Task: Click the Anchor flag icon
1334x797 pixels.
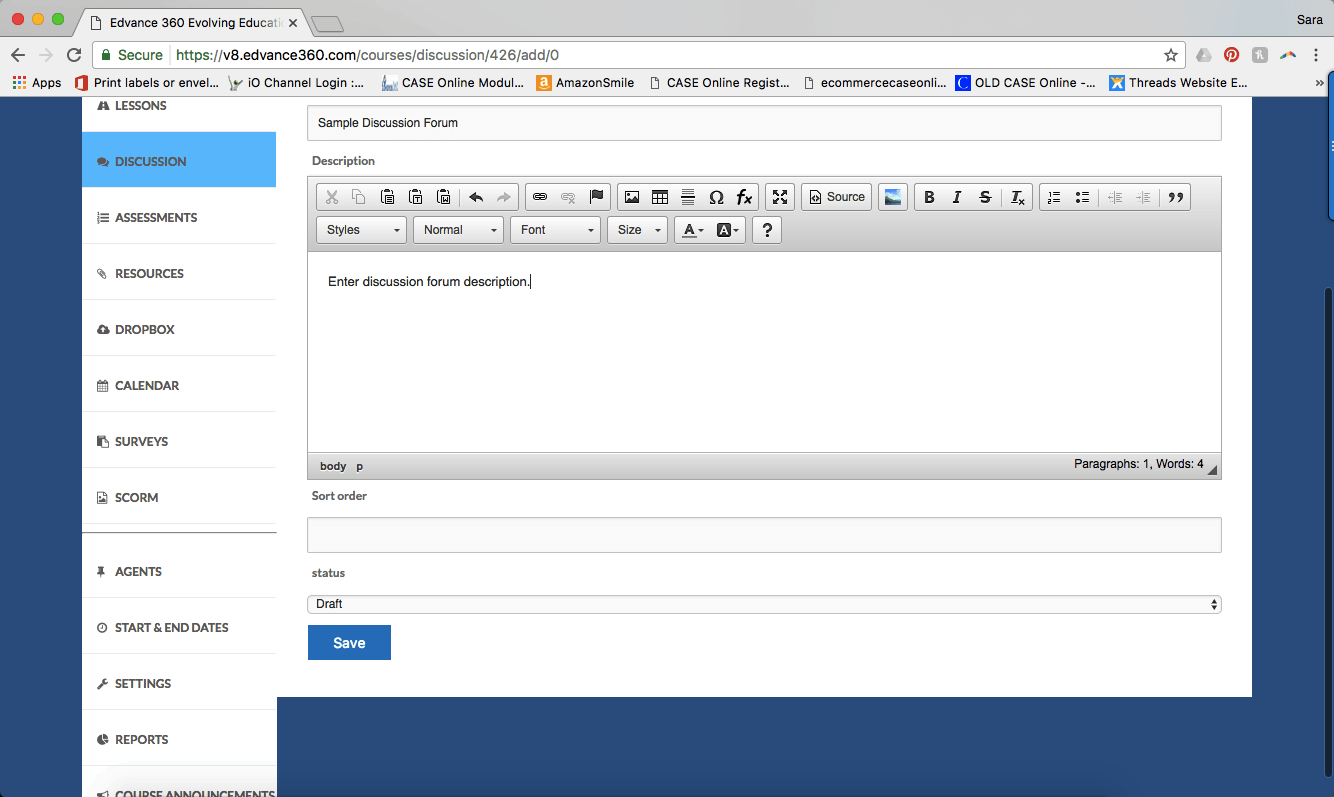Action: click(x=596, y=197)
